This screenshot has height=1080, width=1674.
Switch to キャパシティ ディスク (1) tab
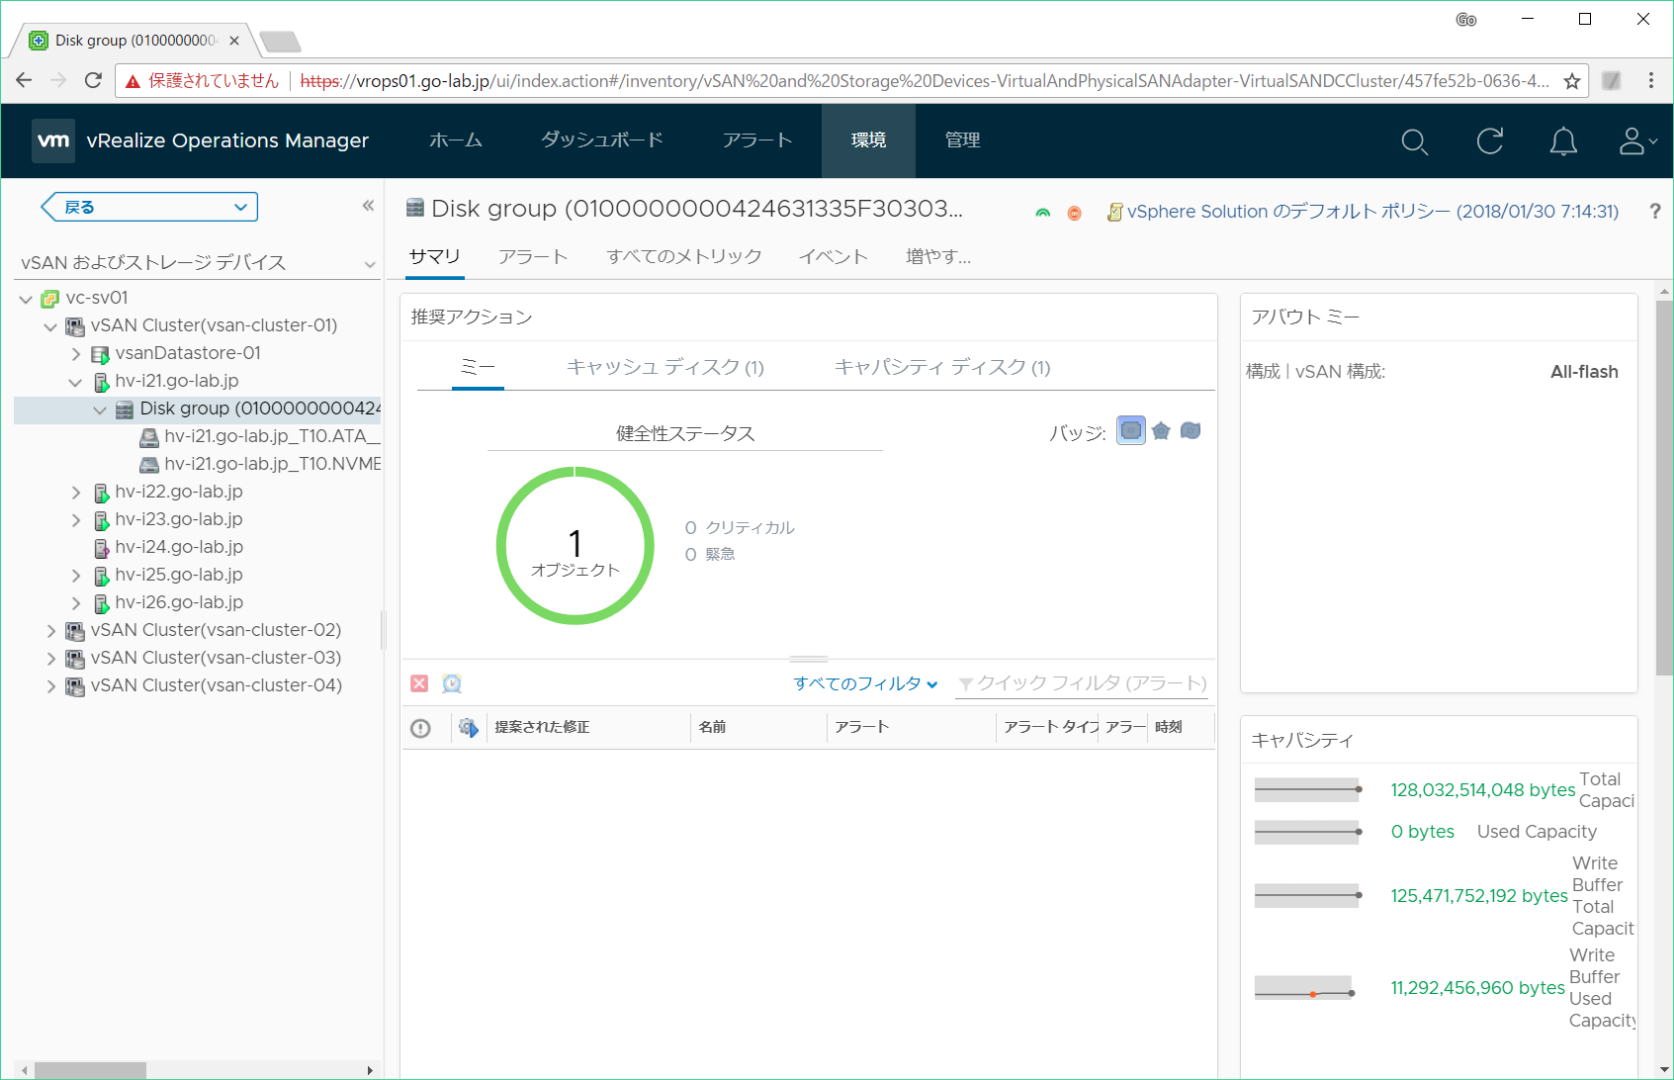click(942, 367)
